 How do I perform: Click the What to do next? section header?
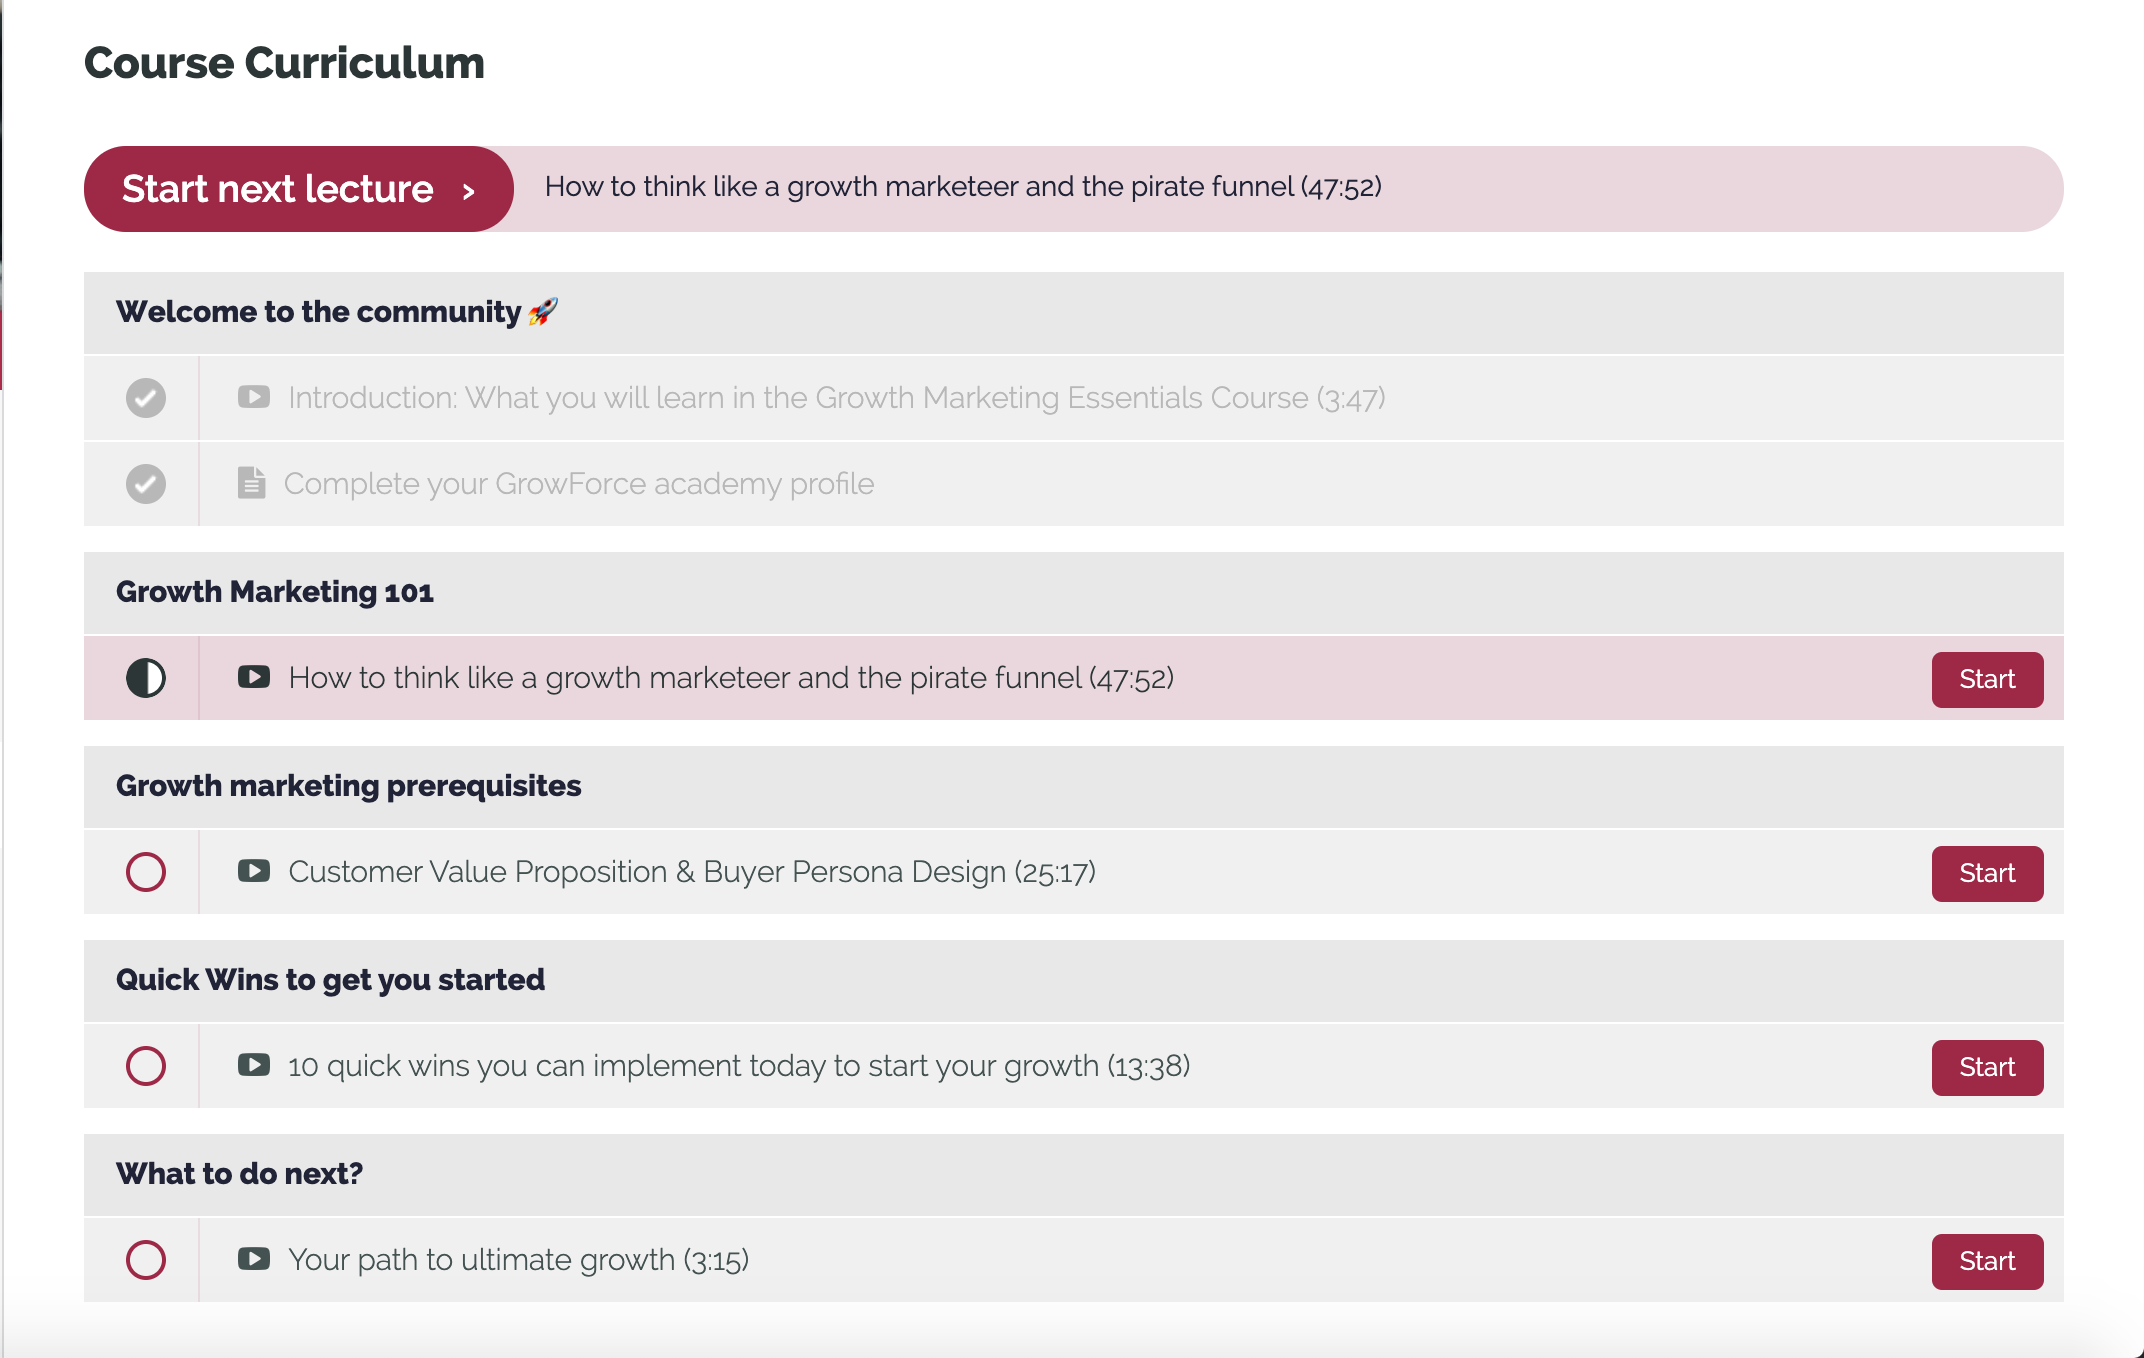point(240,1174)
